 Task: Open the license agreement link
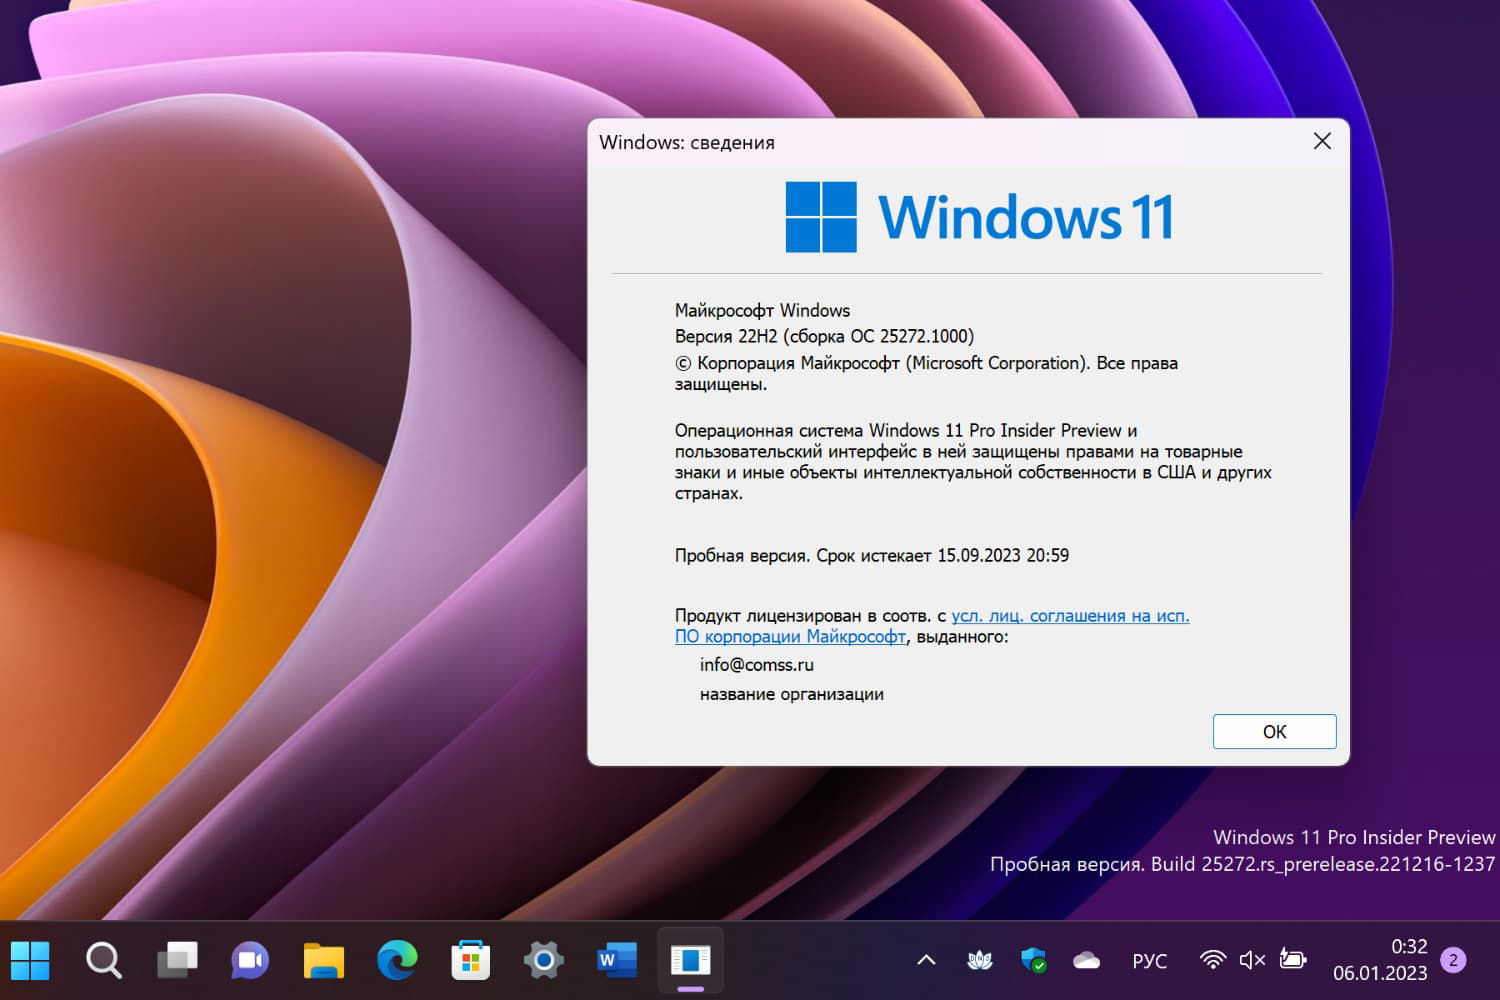click(1070, 615)
